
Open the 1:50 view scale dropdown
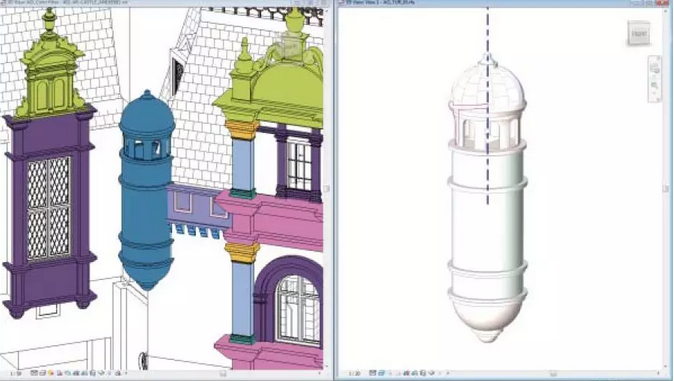click(x=16, y=374)
